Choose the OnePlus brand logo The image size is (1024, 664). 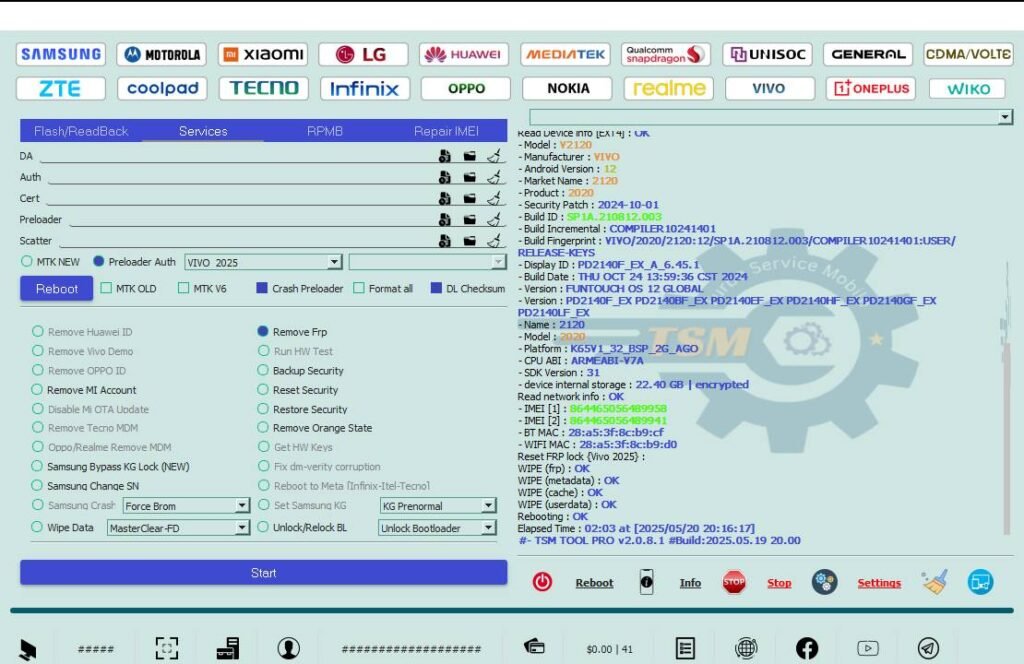pyautogui.click(x=871, y=88)
